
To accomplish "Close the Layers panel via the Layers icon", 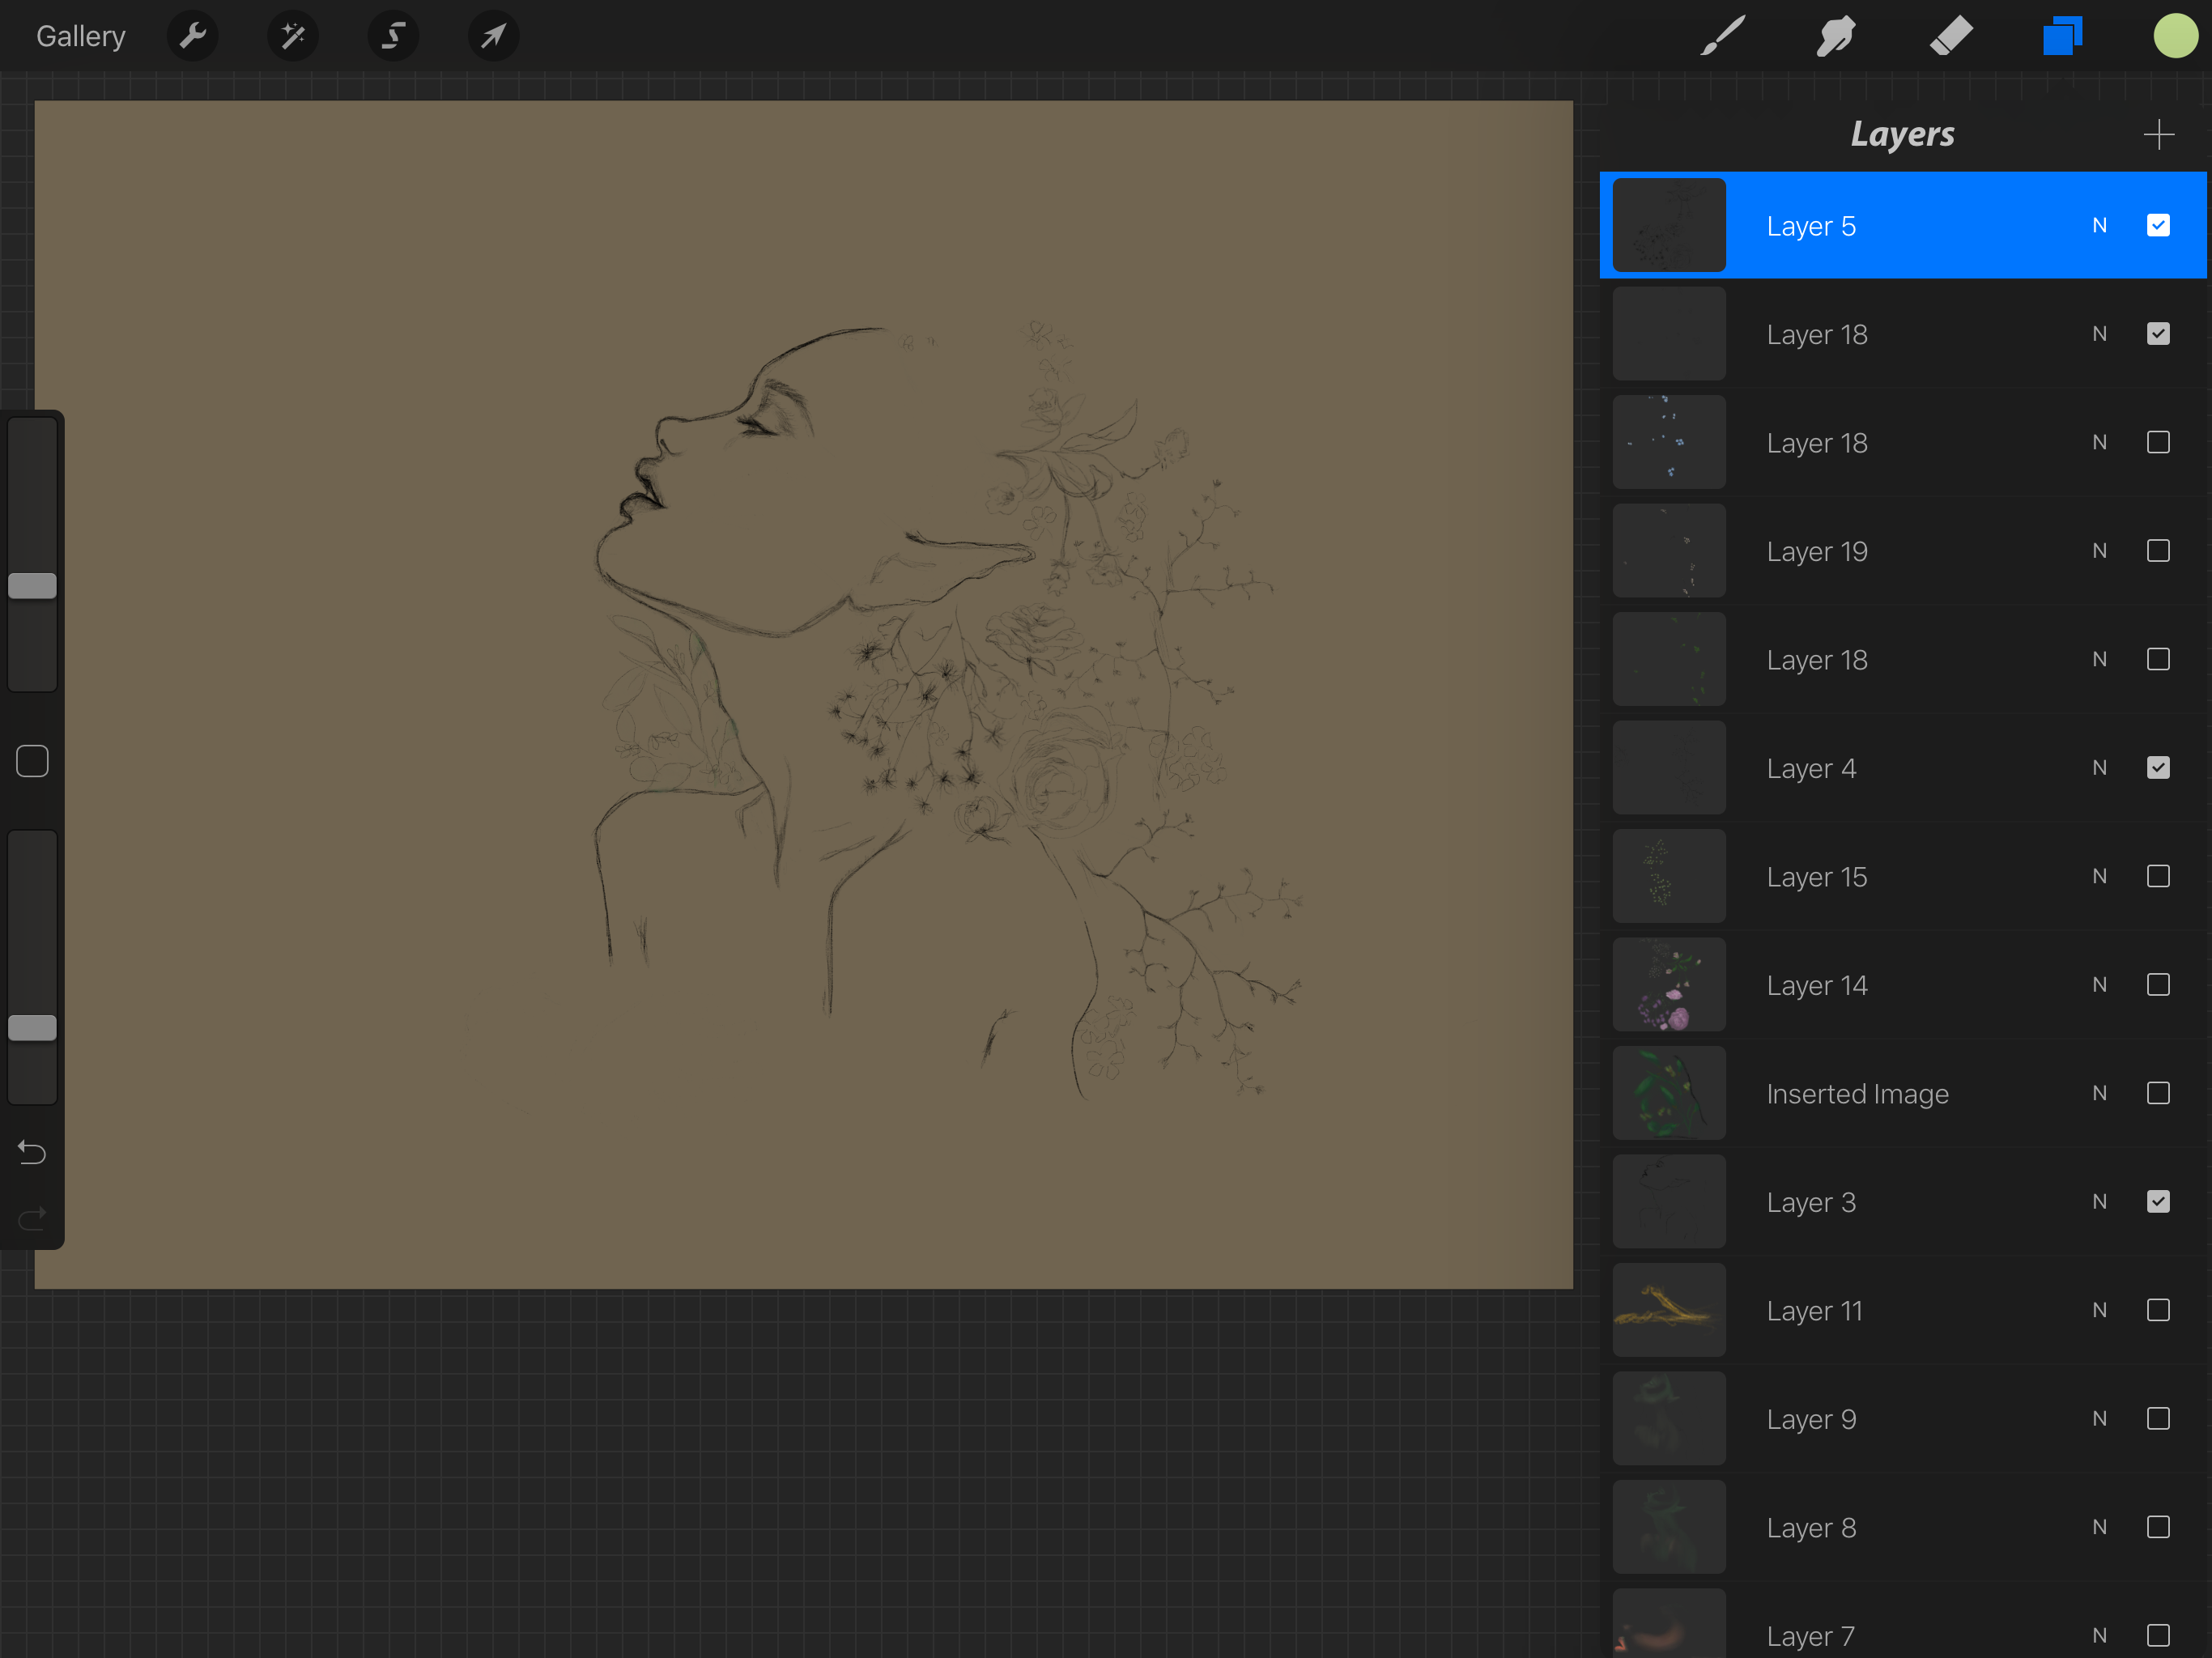I will (x=2062, y=37).
